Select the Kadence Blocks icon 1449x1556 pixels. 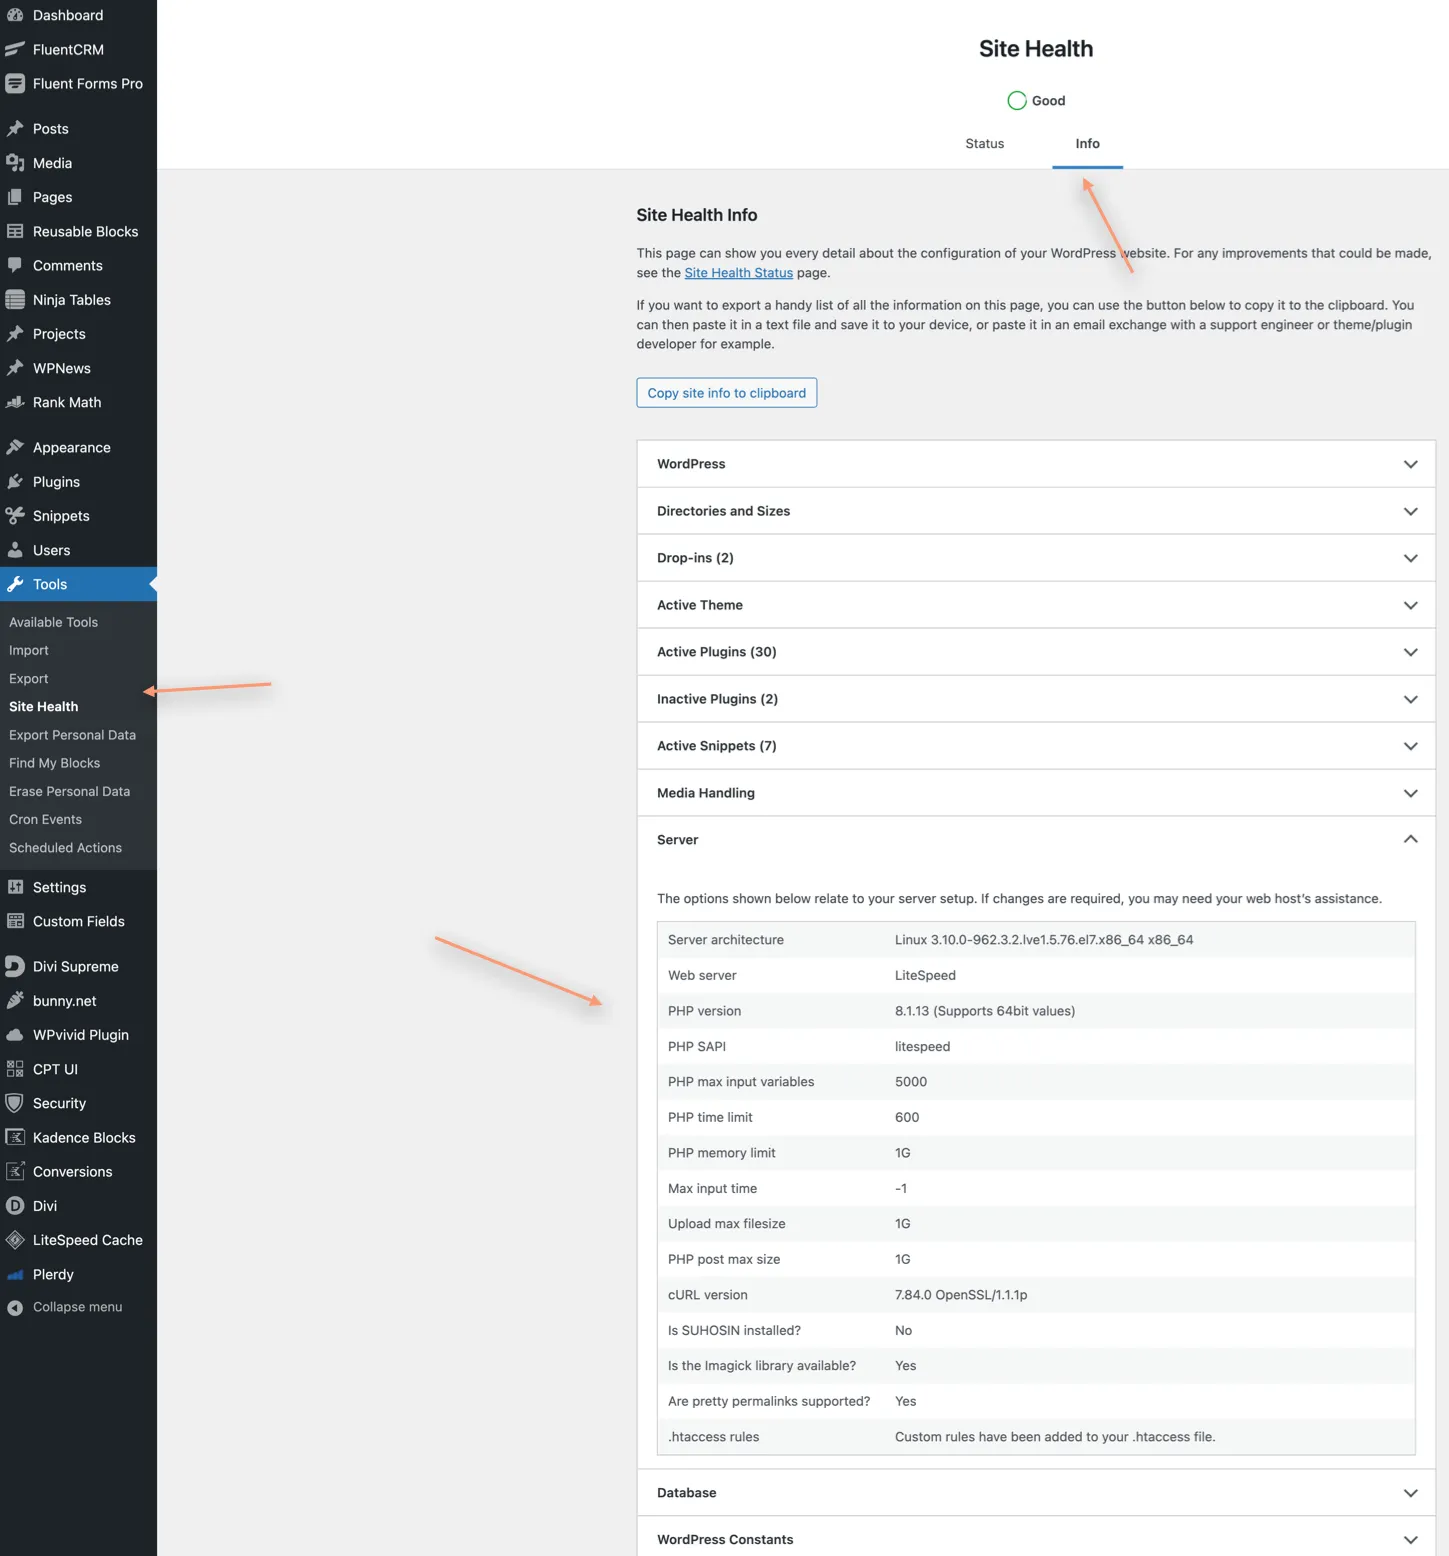pyautogui.click(x=15, y=1137)
